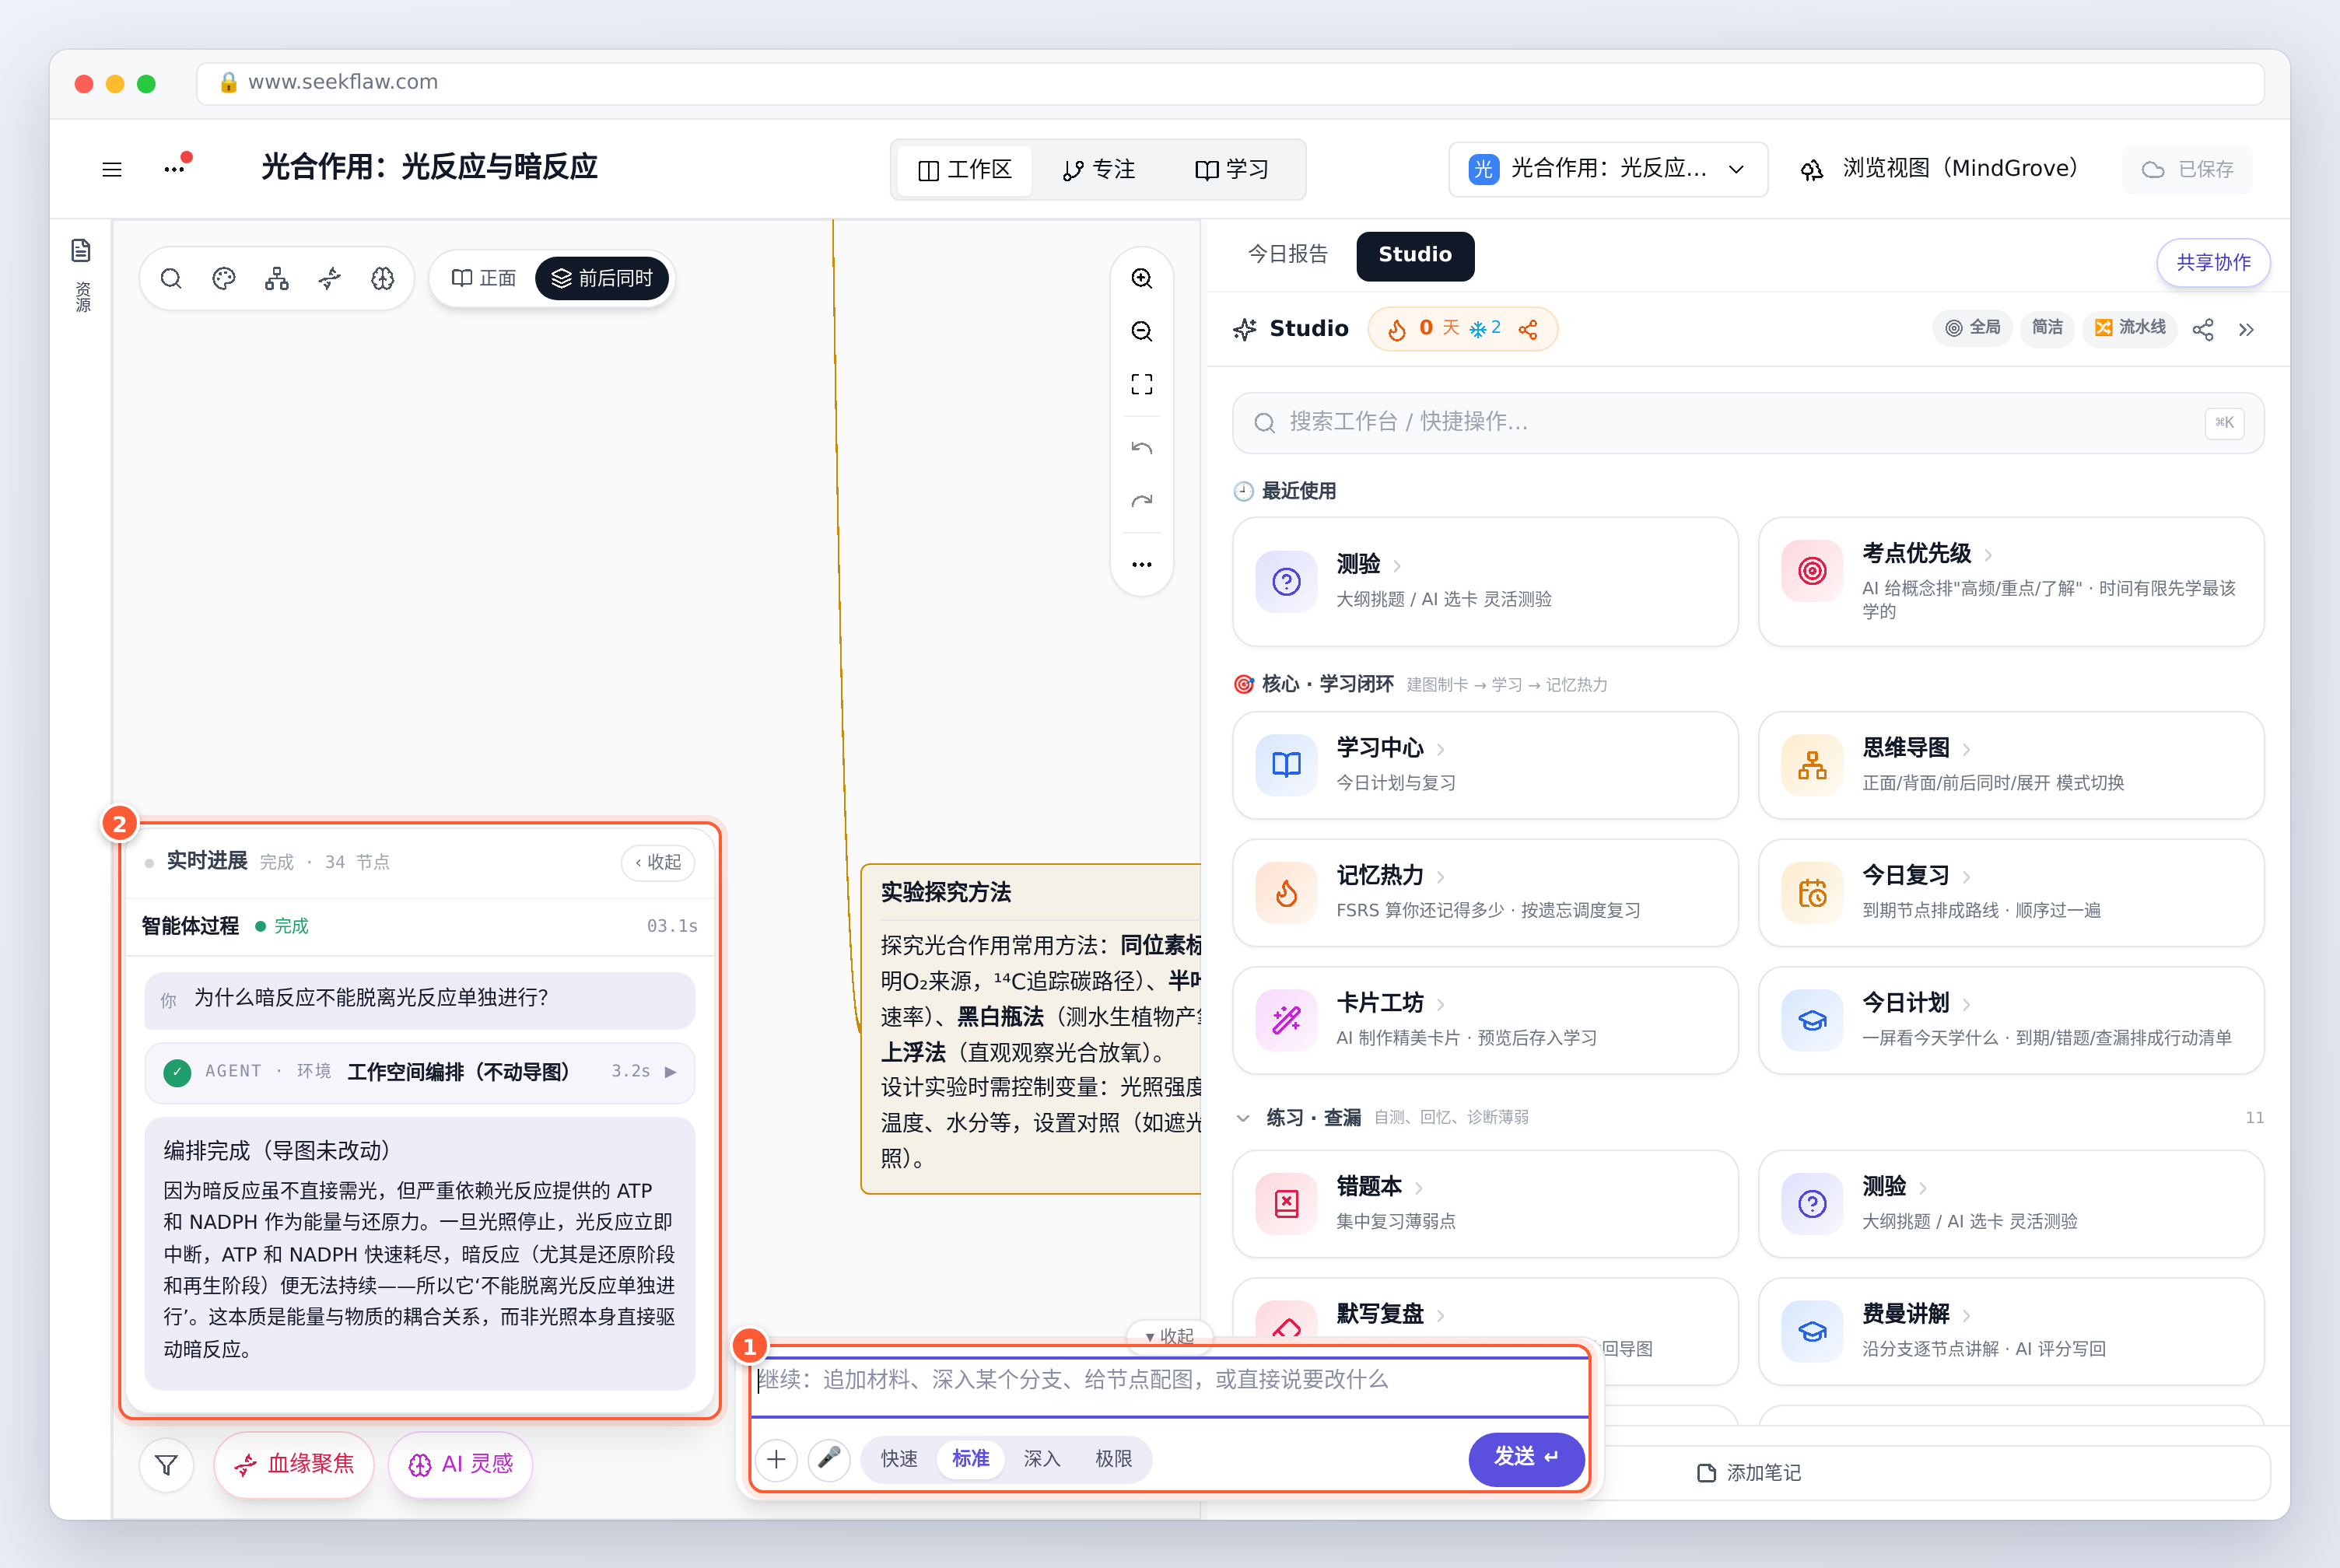Collapse the 练习·查漏 section
This screenshot has height=1568, width=2340.
pyautogui.click(x=1243, y=1118)
